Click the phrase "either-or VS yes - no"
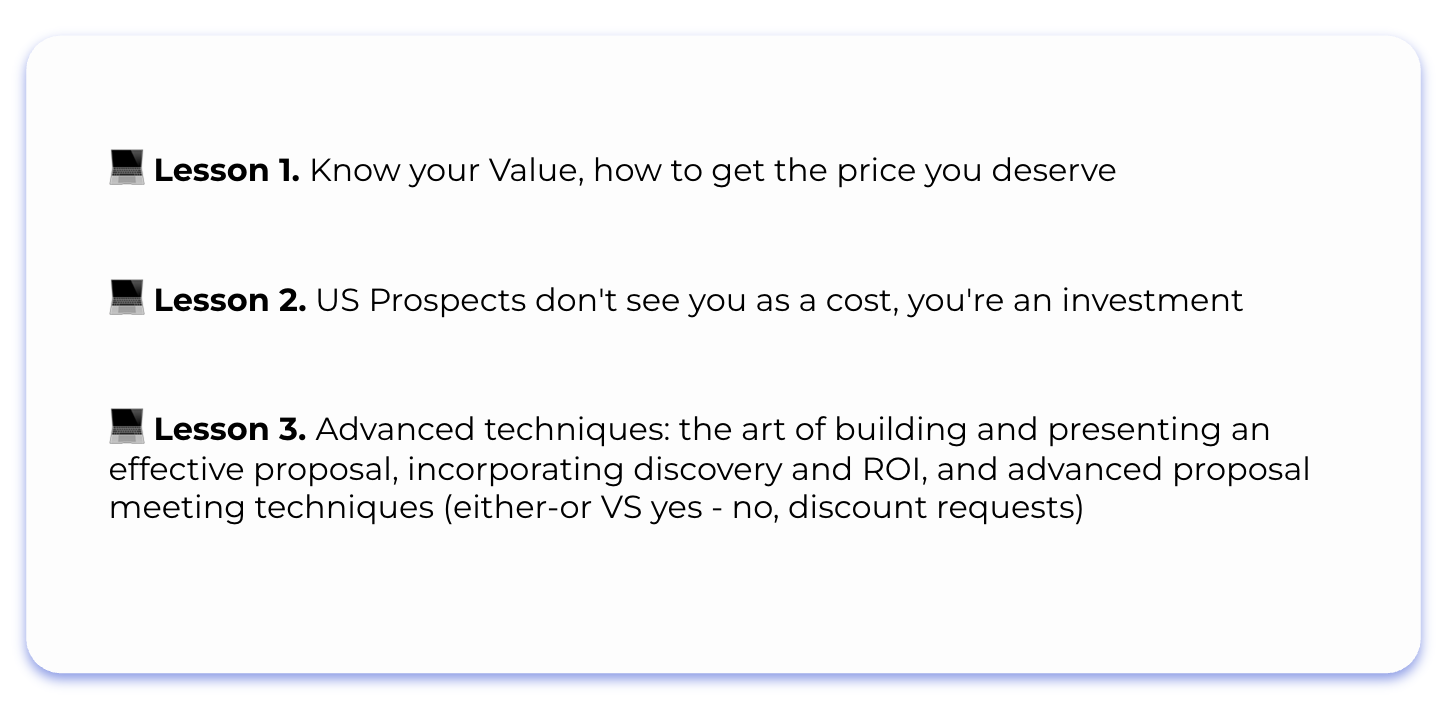 [606, 508]
